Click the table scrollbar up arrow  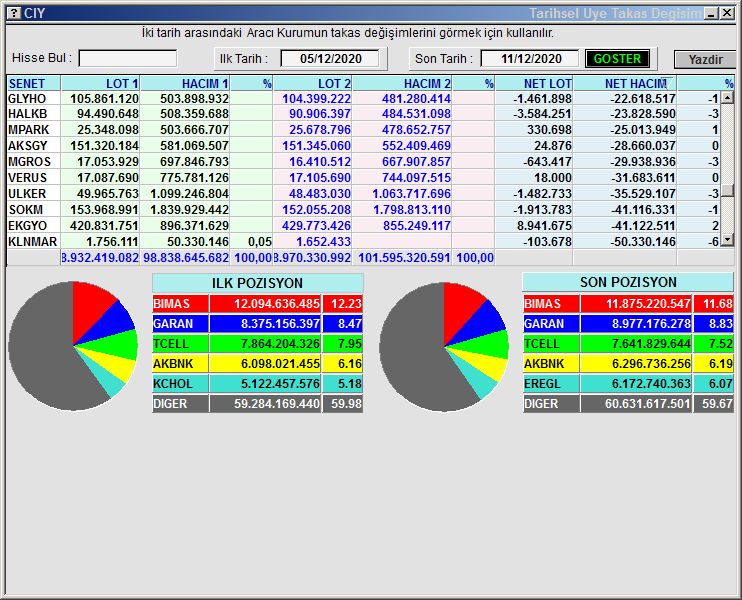coord(727,98)
